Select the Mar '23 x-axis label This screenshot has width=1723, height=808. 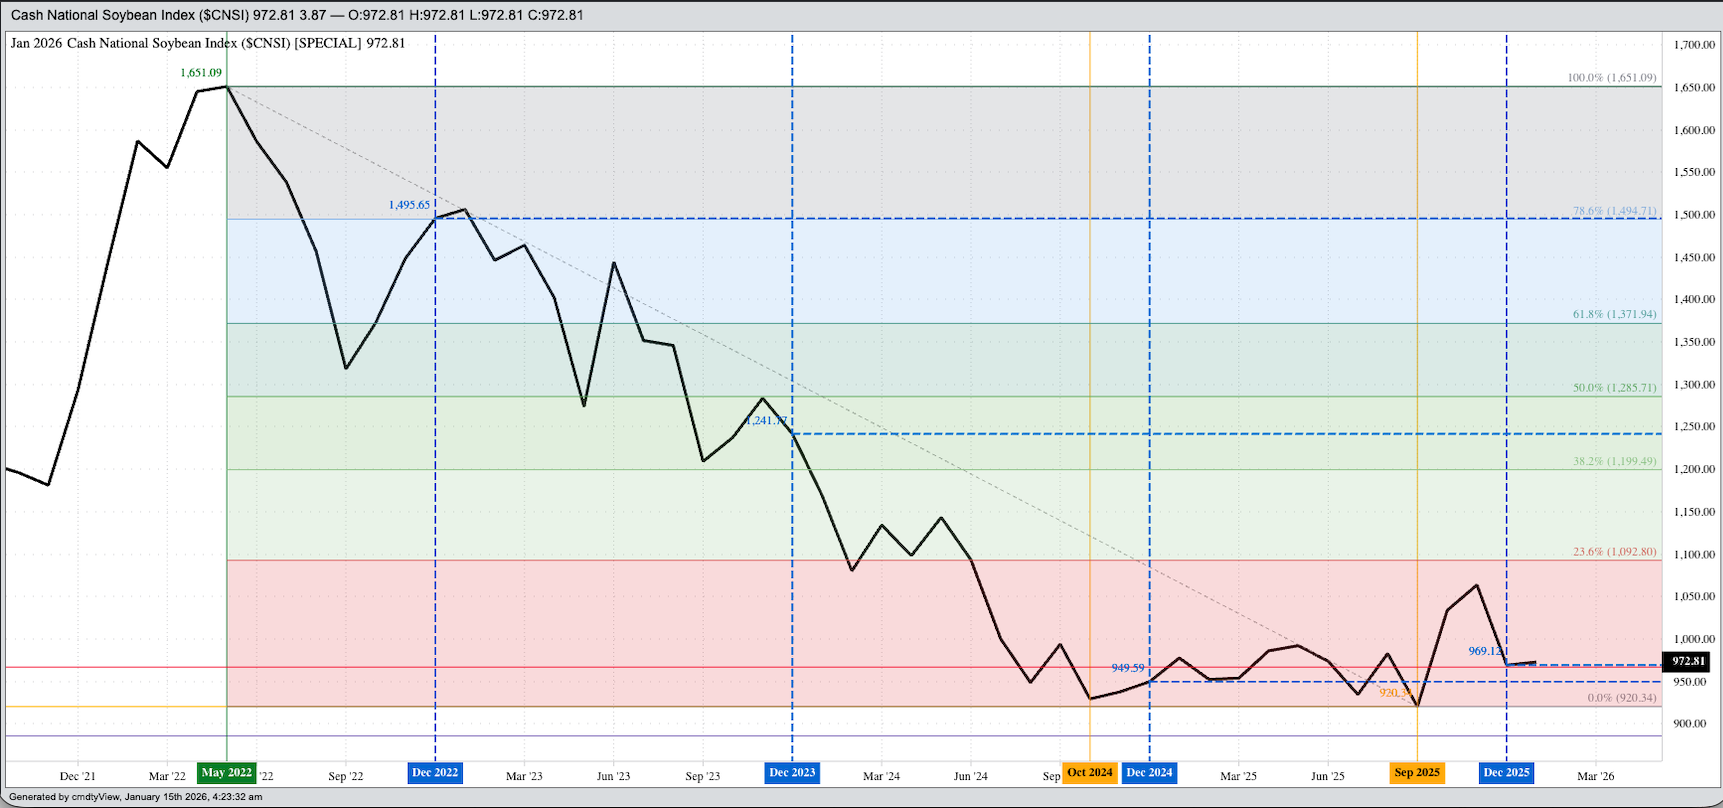point(524,776)
